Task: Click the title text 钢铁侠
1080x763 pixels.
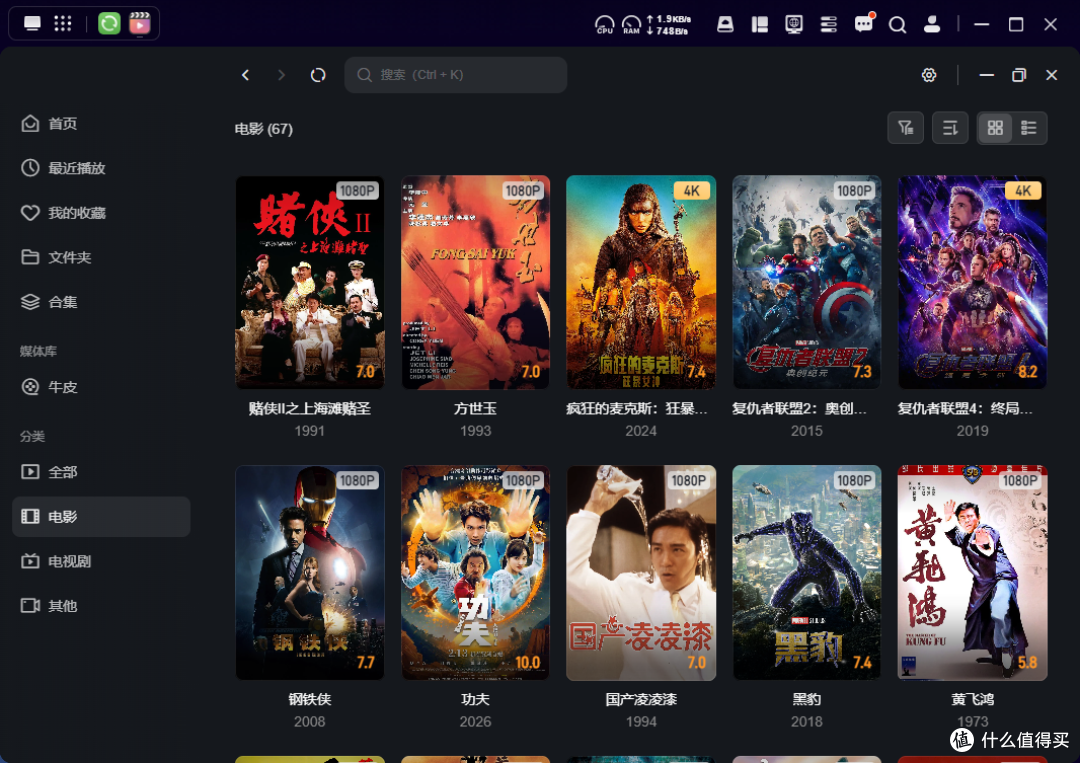Action: tap(310, 700)
